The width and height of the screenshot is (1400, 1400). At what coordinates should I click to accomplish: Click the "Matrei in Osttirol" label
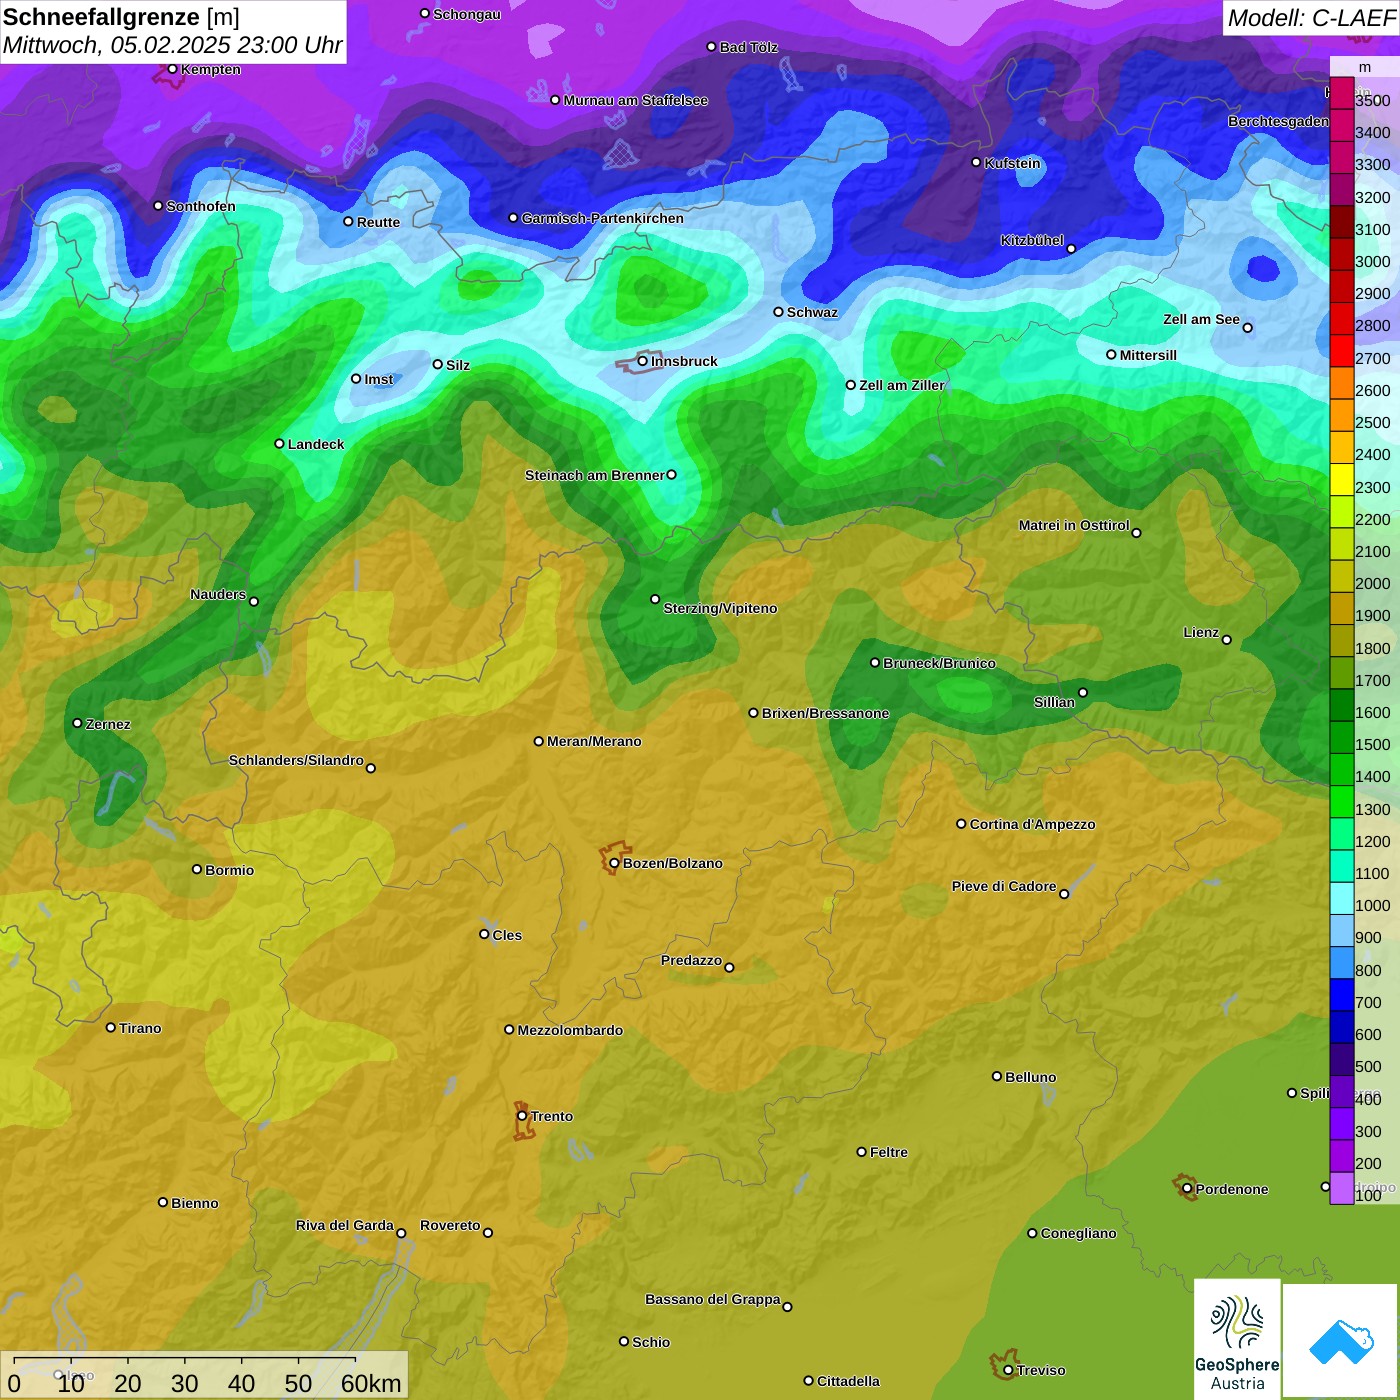click(1074, 525)
